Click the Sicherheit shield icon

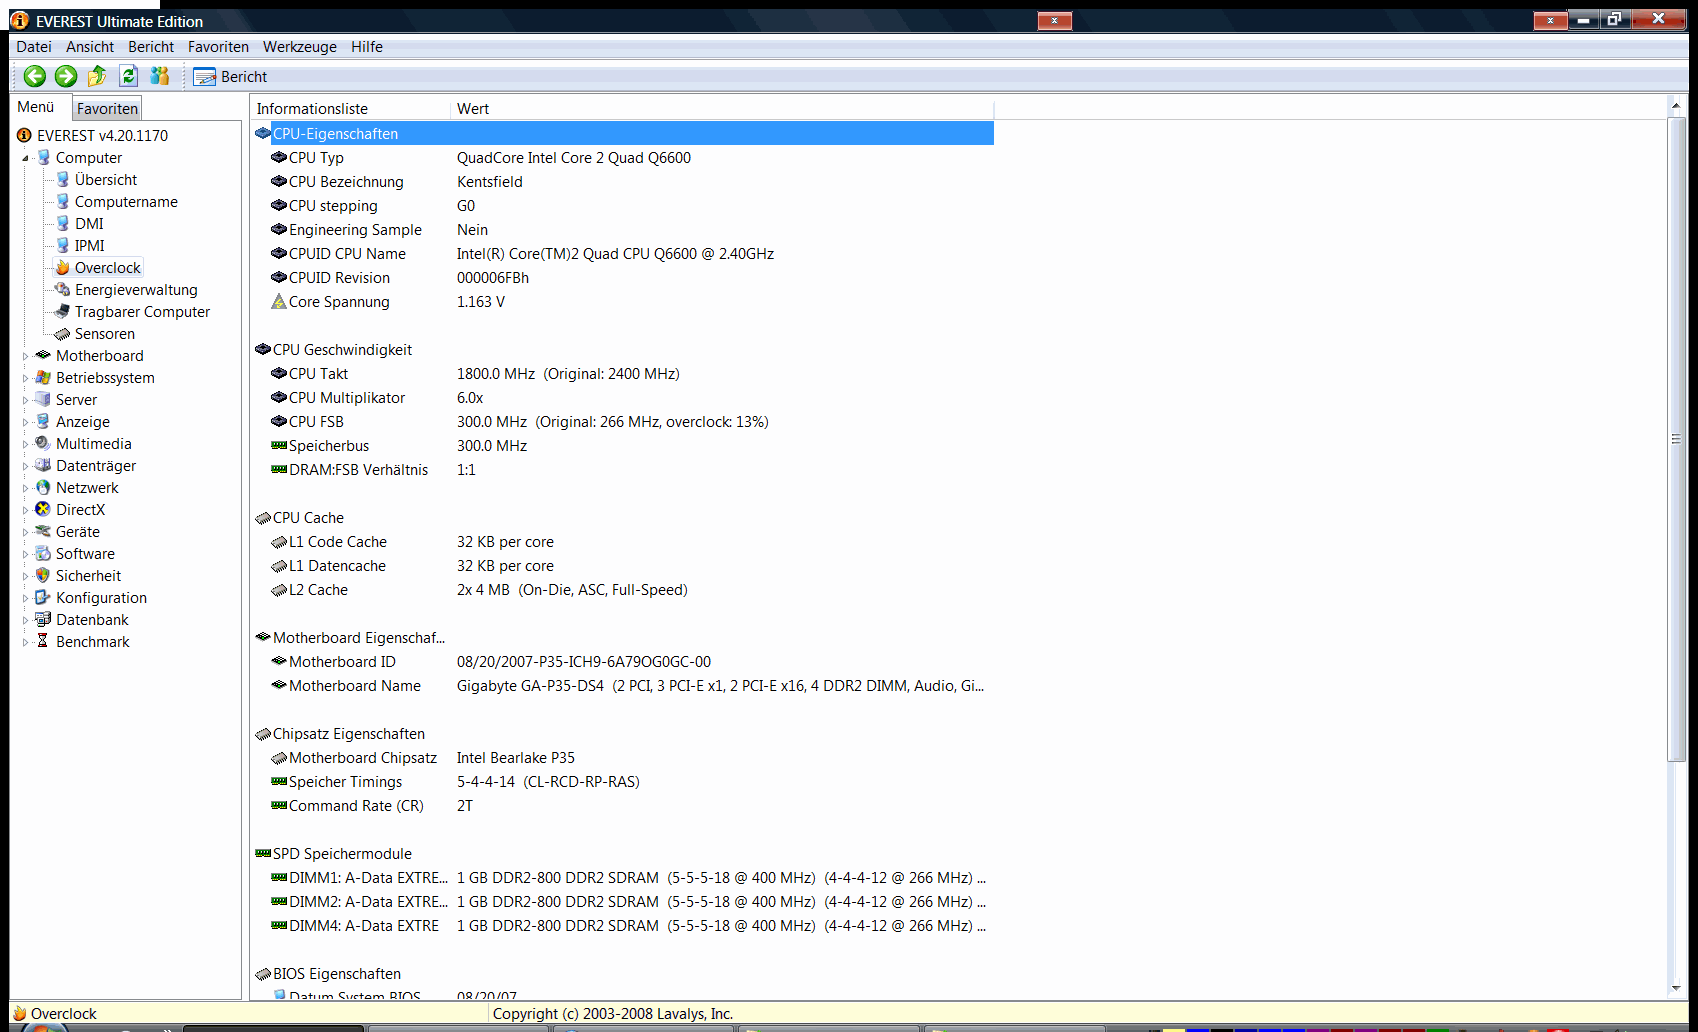43,575
